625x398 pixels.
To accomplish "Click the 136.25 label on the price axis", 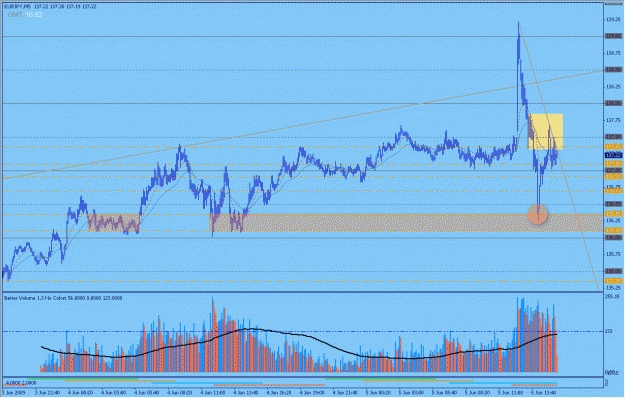I will (613, 220).
